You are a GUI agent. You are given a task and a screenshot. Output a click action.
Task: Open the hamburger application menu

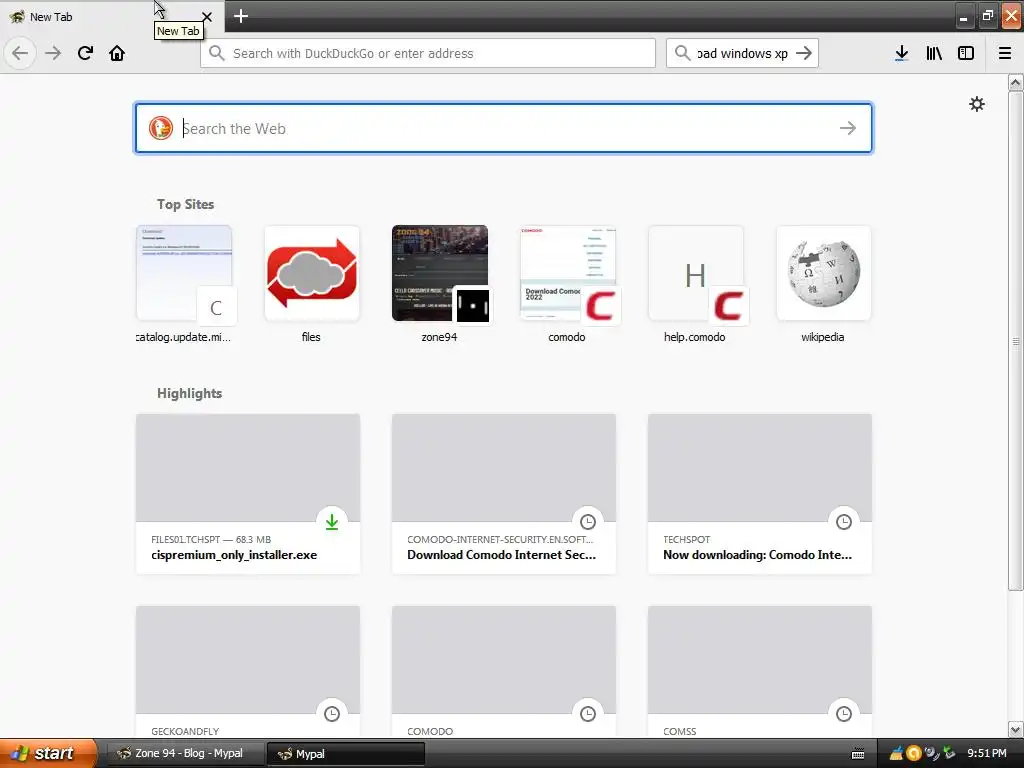1005,53
